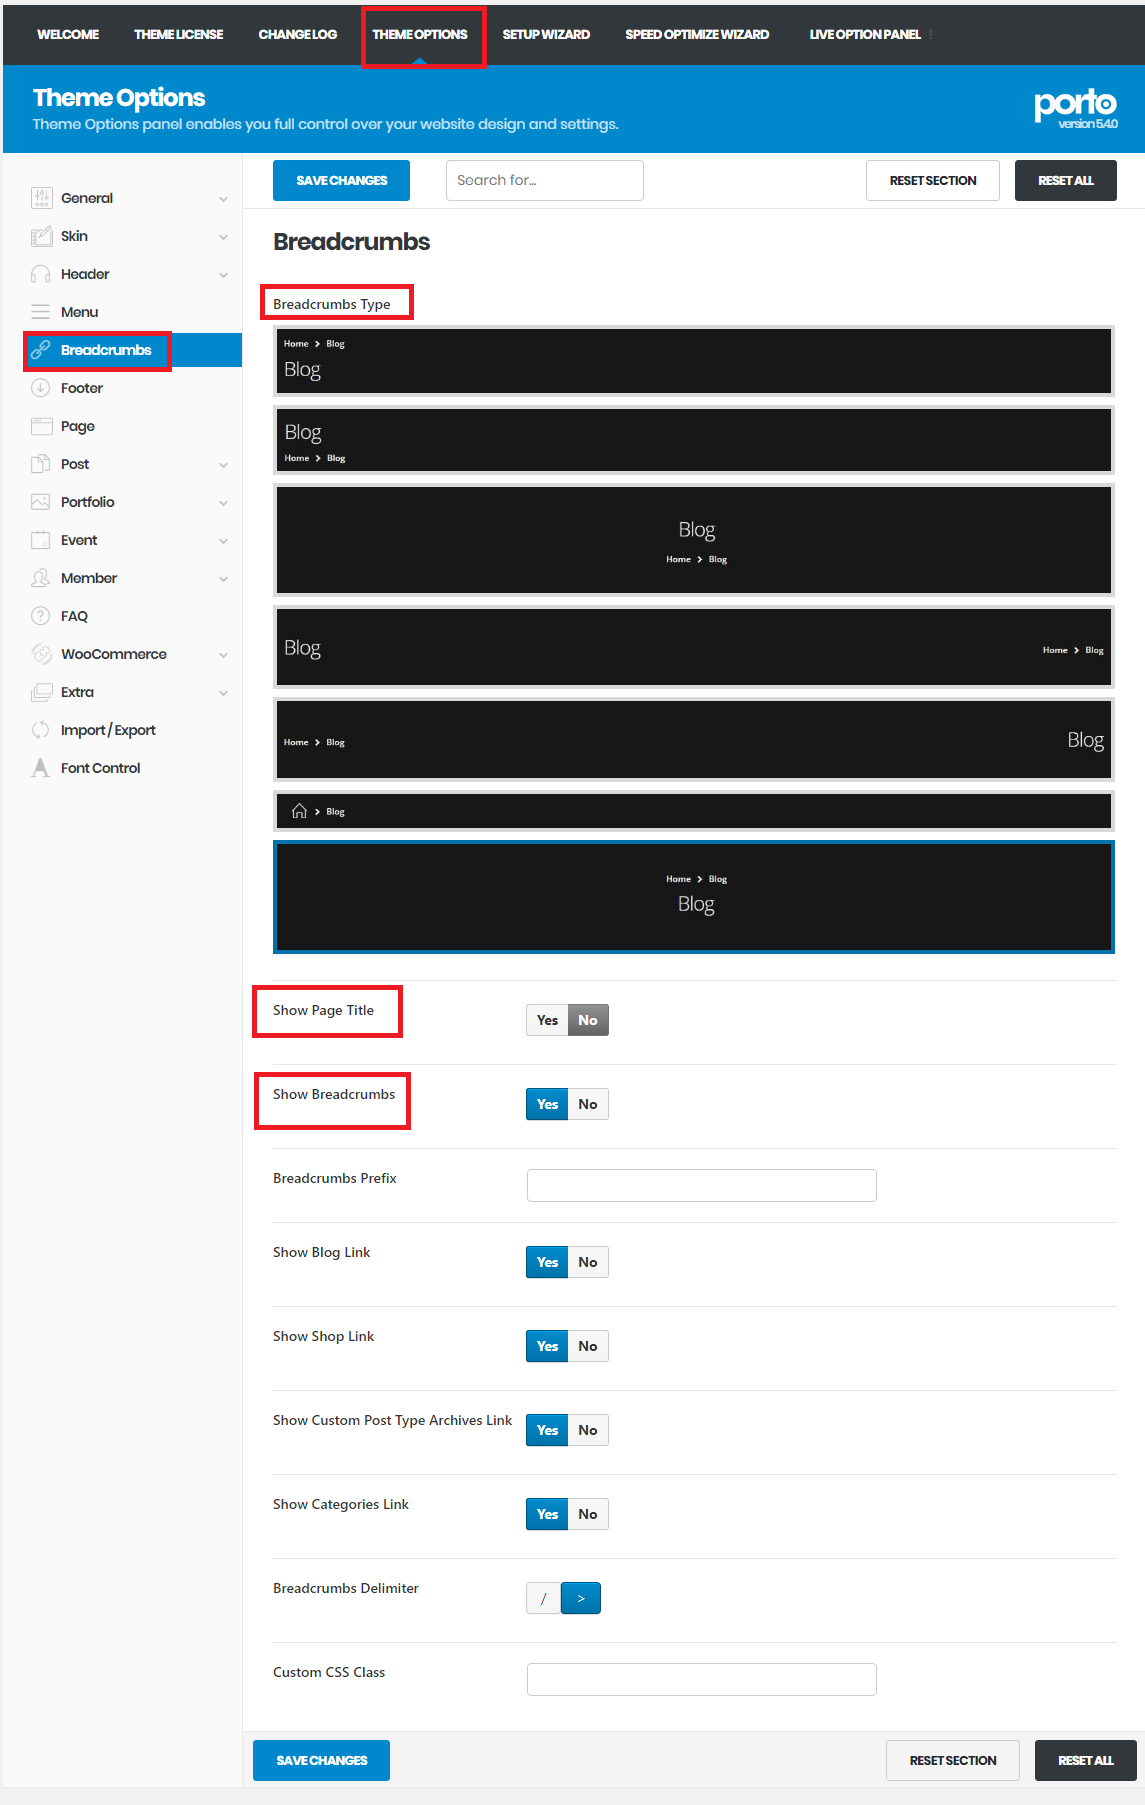
Task: Click the Member person icon in sidebar
Action: tap(41, 578)
